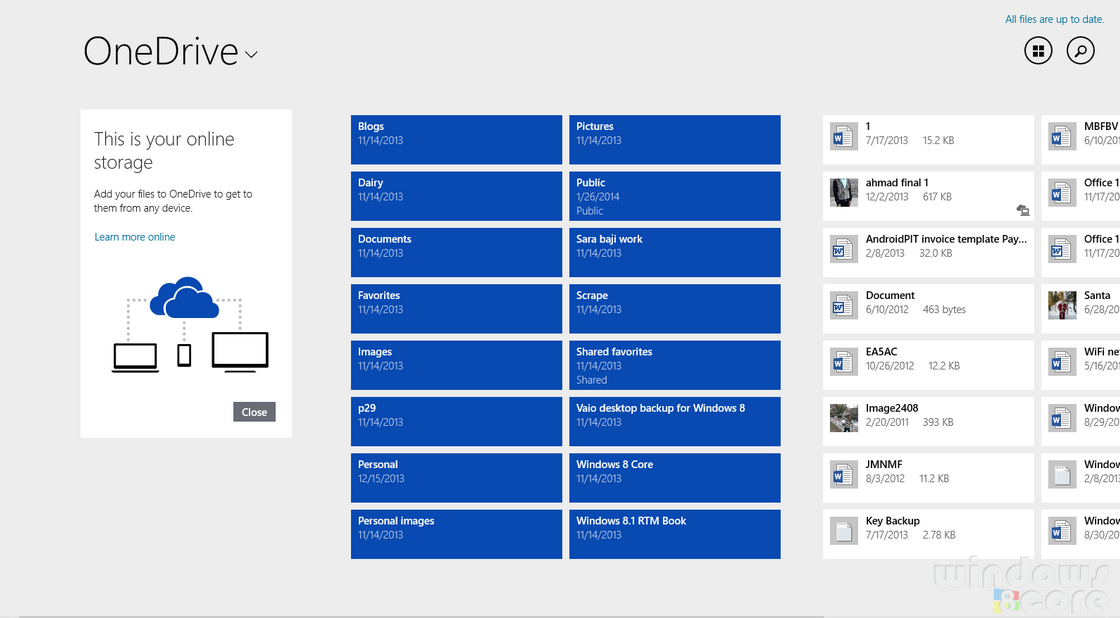Click the Word icon on the EA5AC file
The image size is (1120, 618).
click(843, 361)
